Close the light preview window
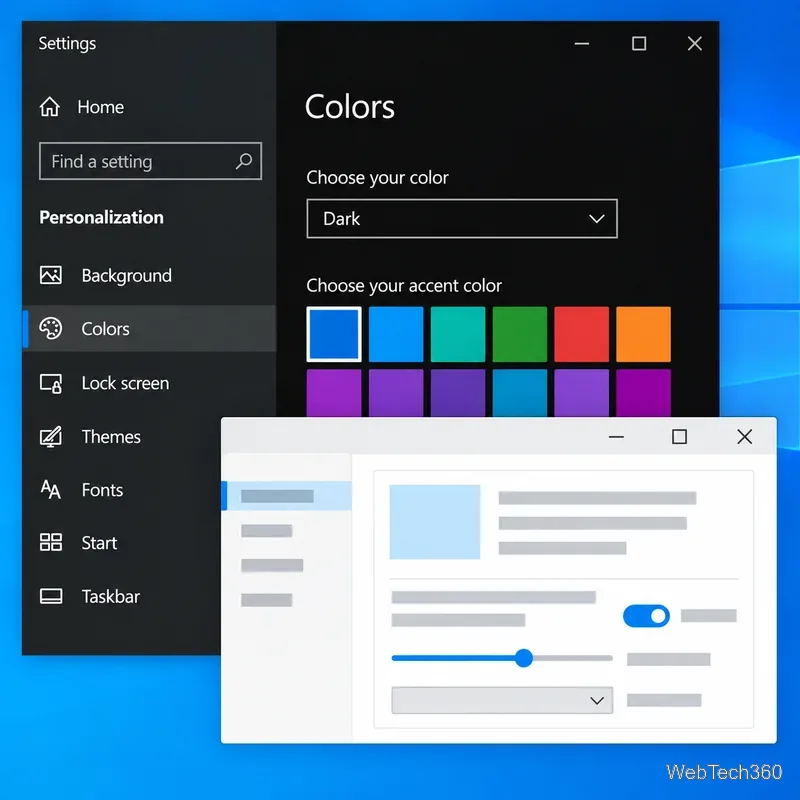Image resolution: width=800 pixels, height=800 pixels. pyautogui.click(x=744, y=437)
